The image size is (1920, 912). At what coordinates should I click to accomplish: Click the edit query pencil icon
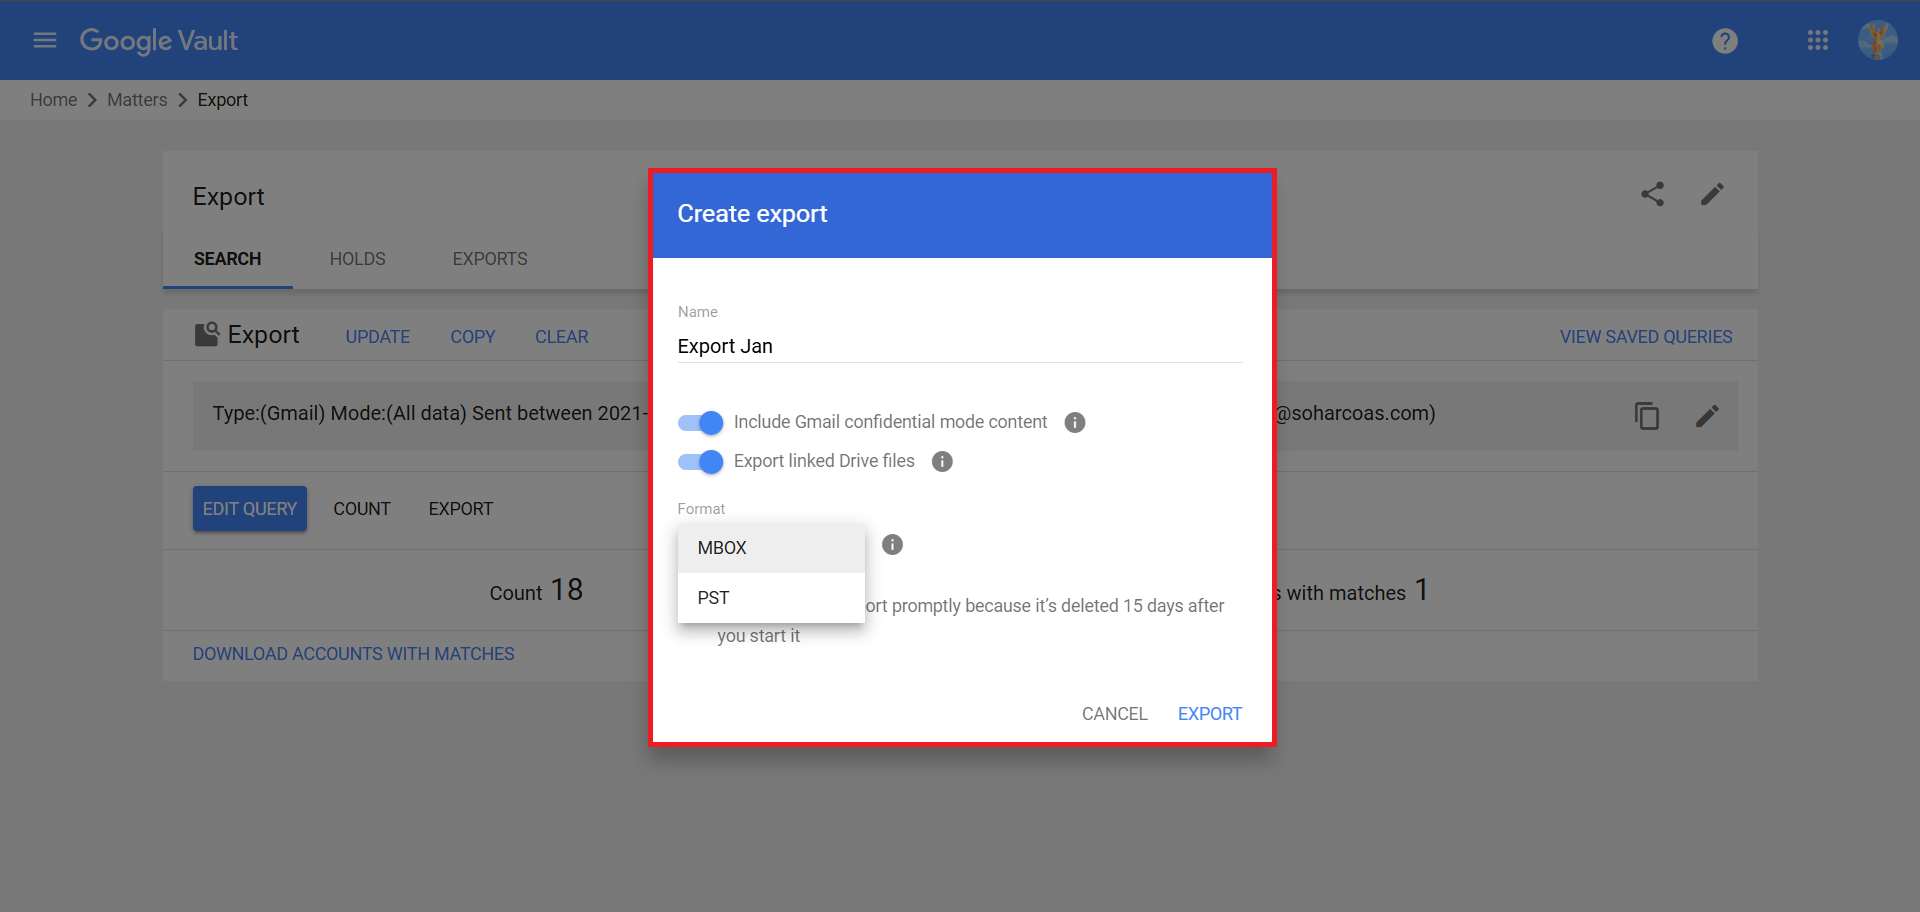[x=1707, y=415]
